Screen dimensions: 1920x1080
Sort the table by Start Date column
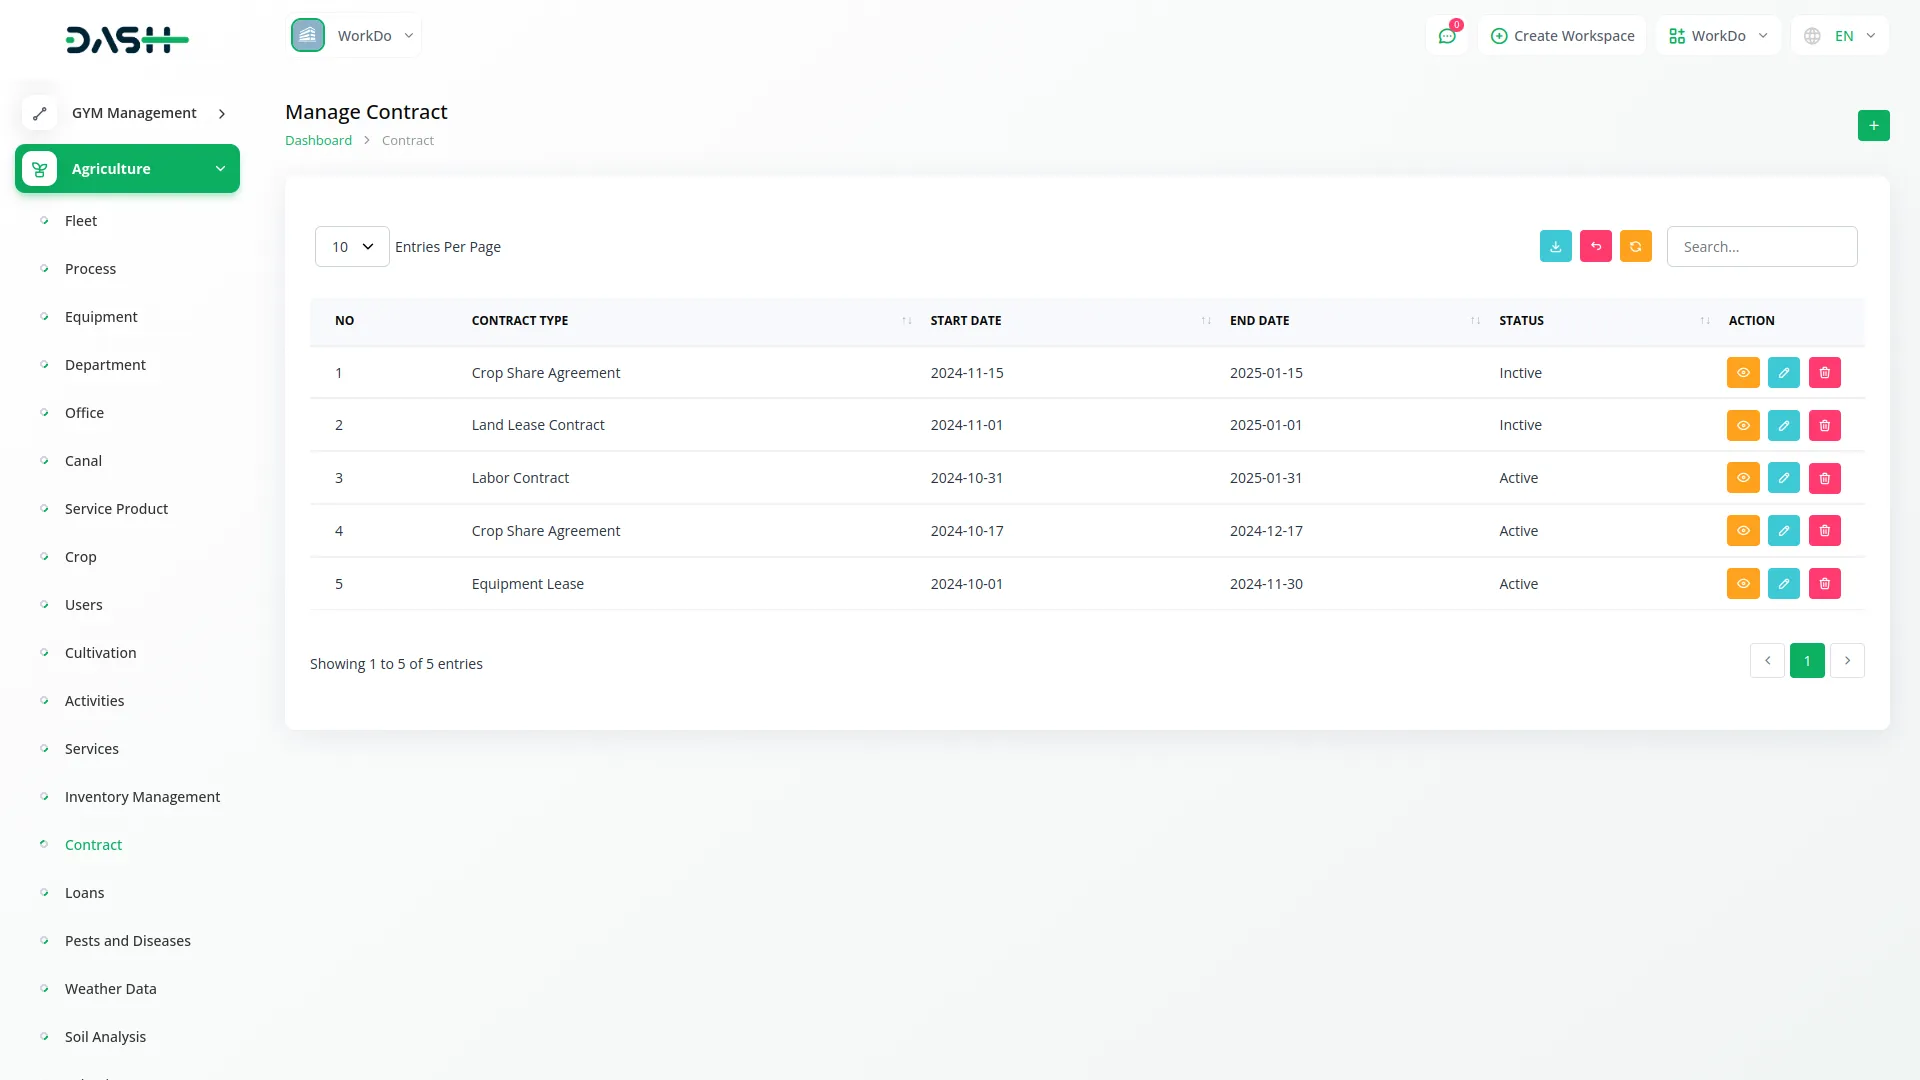pos(966,321)
